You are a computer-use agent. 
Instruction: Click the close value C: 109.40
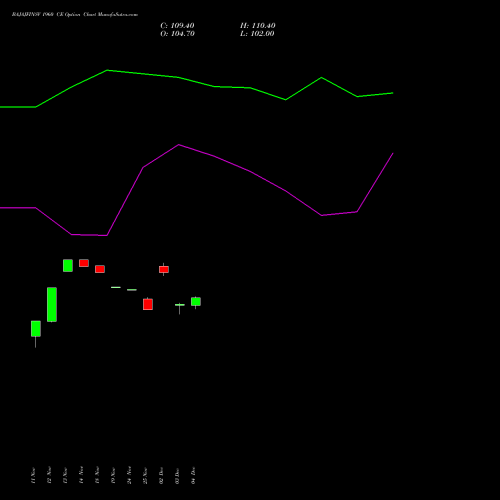pyautogui.click(x=177, y=26)
